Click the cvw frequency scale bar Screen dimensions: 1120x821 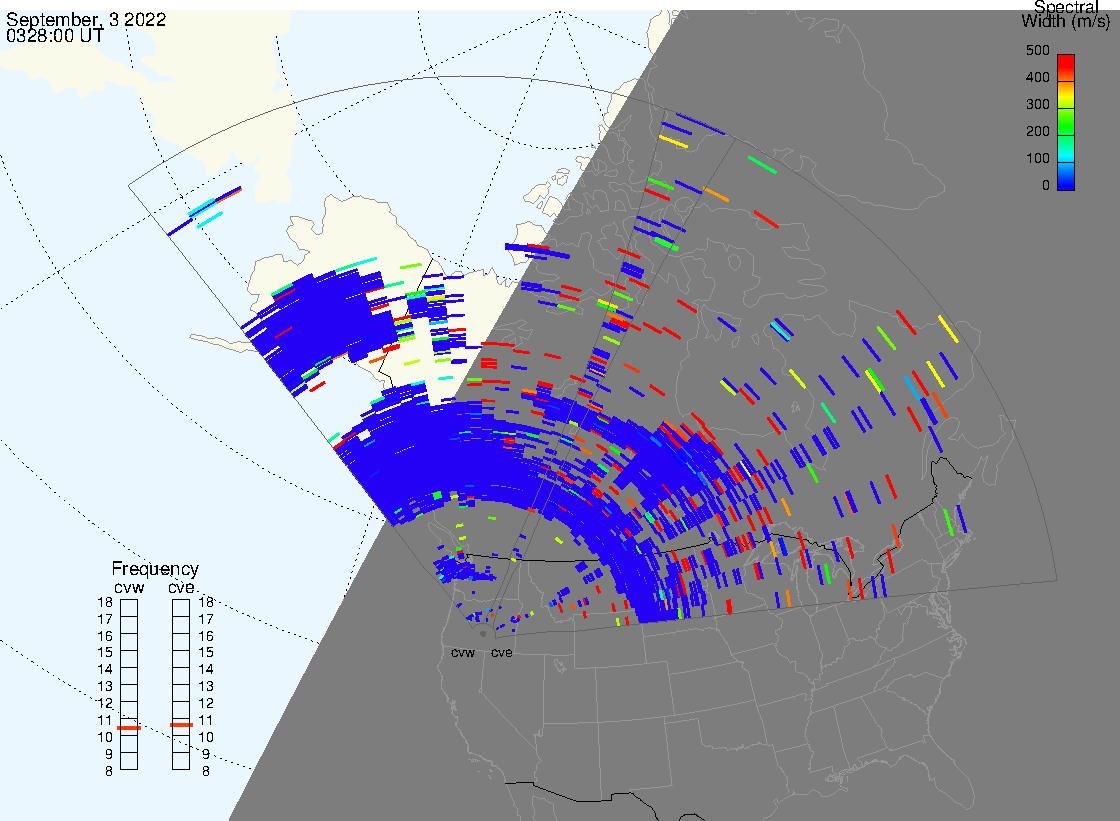pyautogui.click(x=129, y=685)
